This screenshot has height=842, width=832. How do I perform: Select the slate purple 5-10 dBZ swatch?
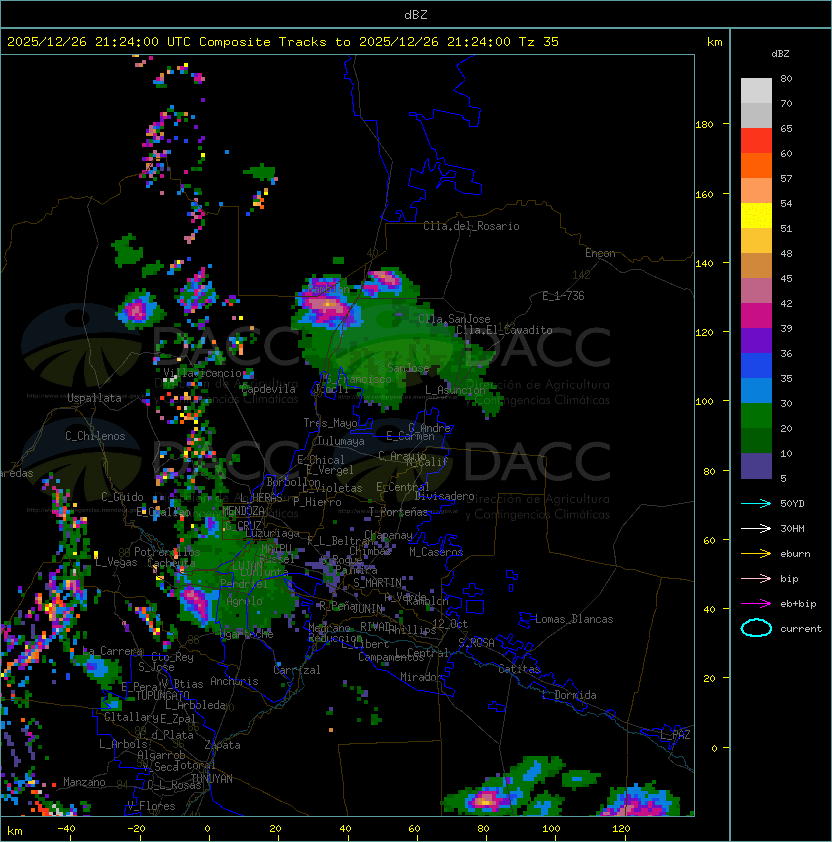coord(756,466)
